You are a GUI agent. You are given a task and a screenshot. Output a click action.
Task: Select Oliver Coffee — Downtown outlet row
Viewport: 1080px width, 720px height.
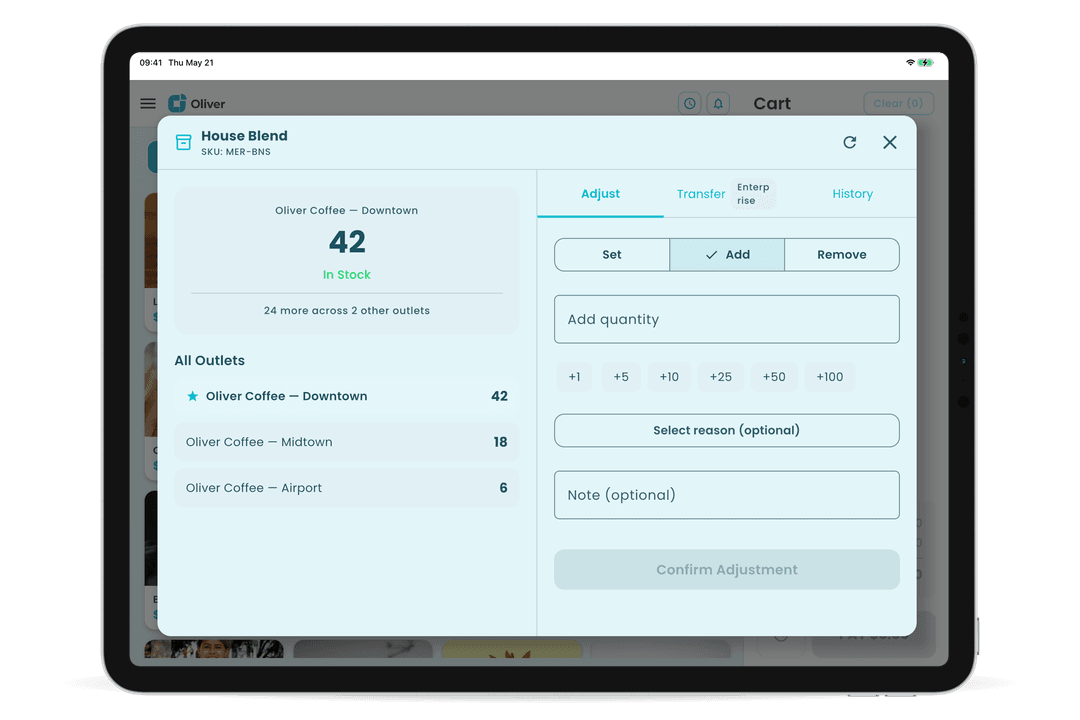346,396
